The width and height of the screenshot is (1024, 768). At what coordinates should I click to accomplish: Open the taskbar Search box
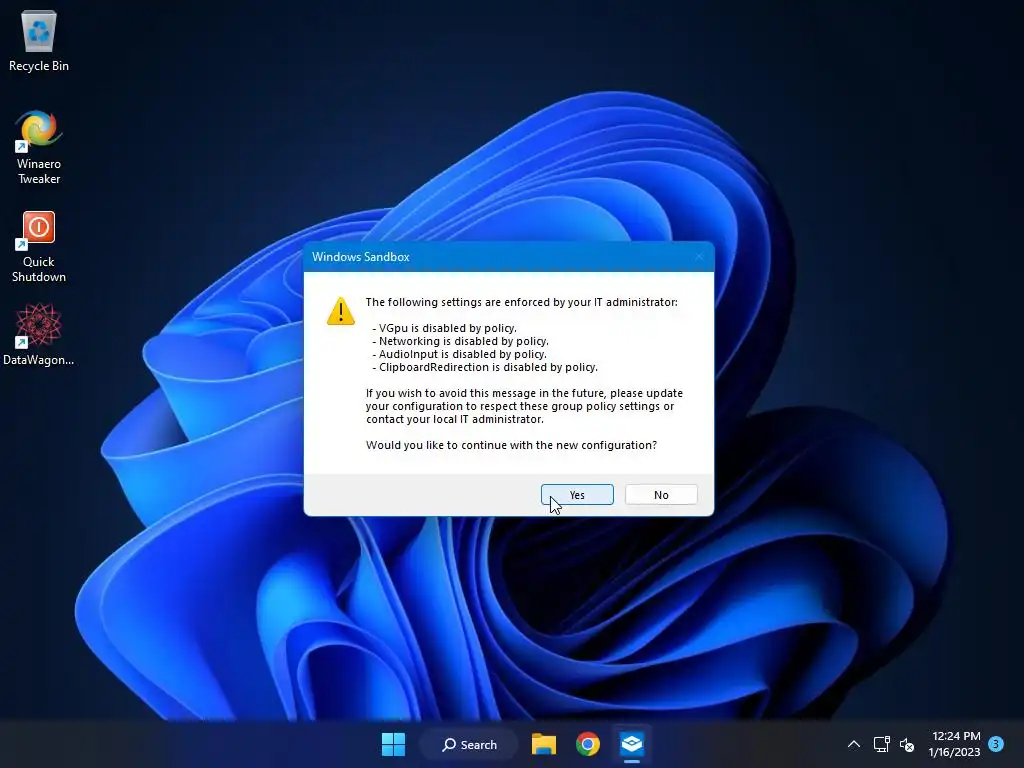point(469,744)
